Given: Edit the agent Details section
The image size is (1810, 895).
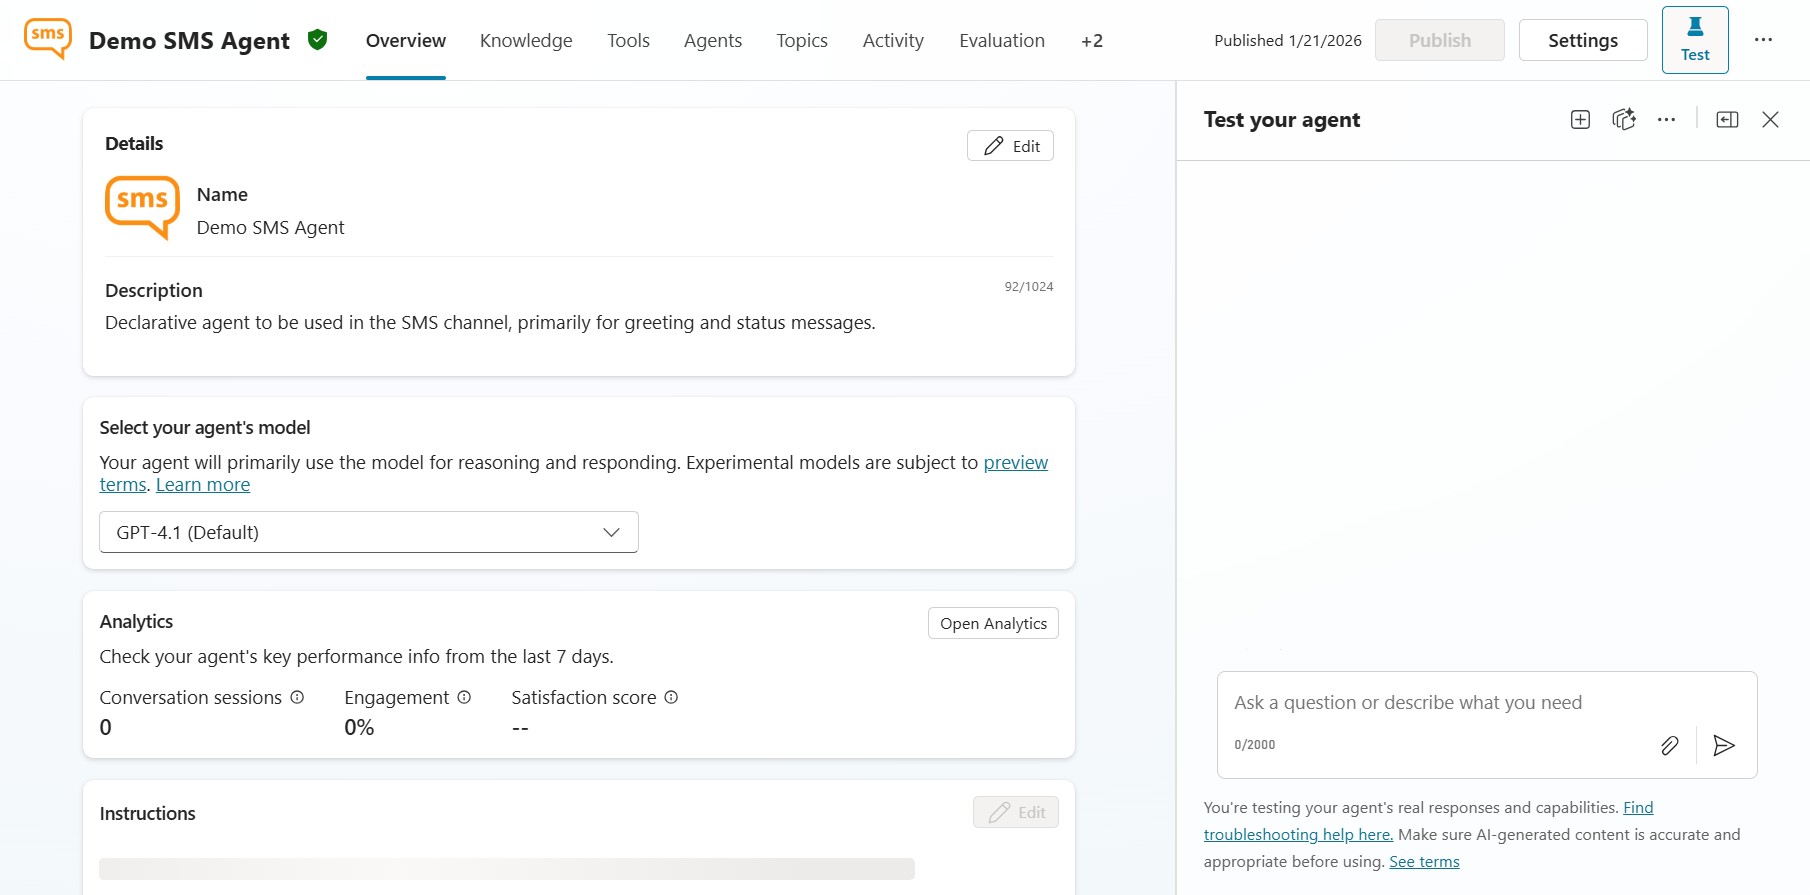Looking at the screenshot, I should [1010, 146].
